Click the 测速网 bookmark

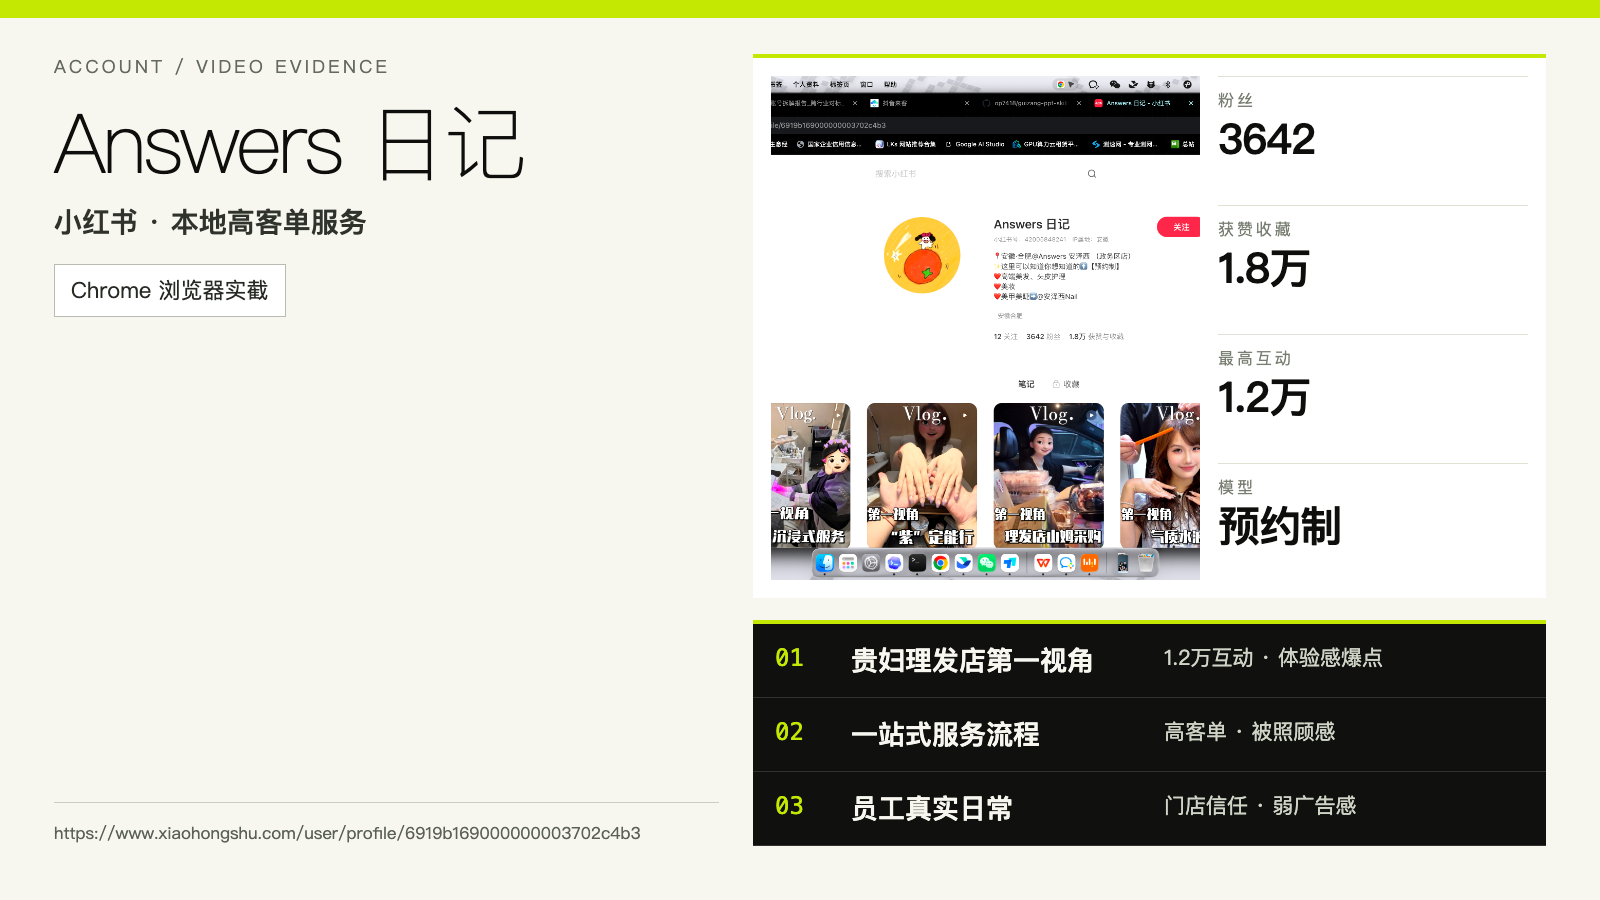coord(1125,144)
